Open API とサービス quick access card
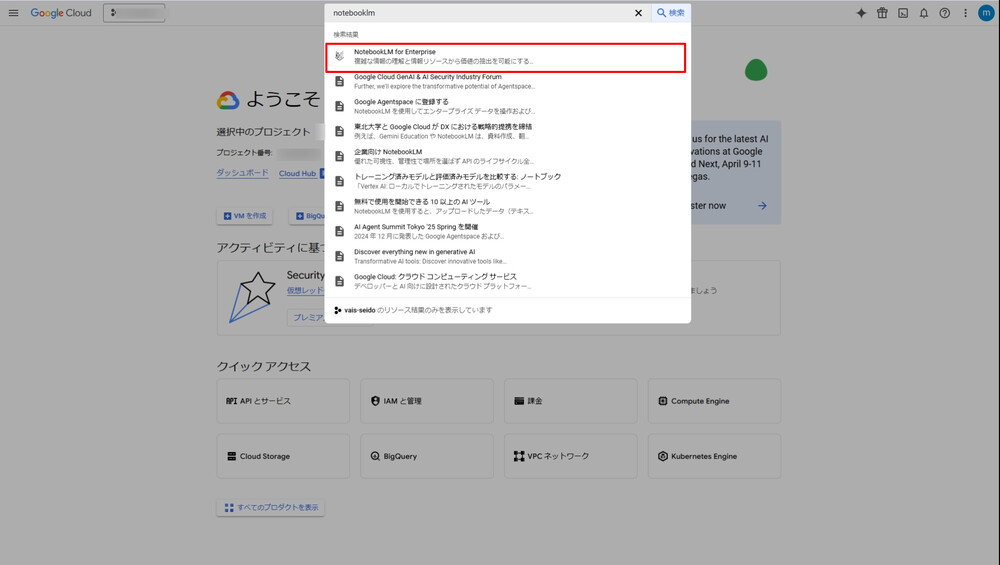The image size is (1000, 565). coord(283,401)
